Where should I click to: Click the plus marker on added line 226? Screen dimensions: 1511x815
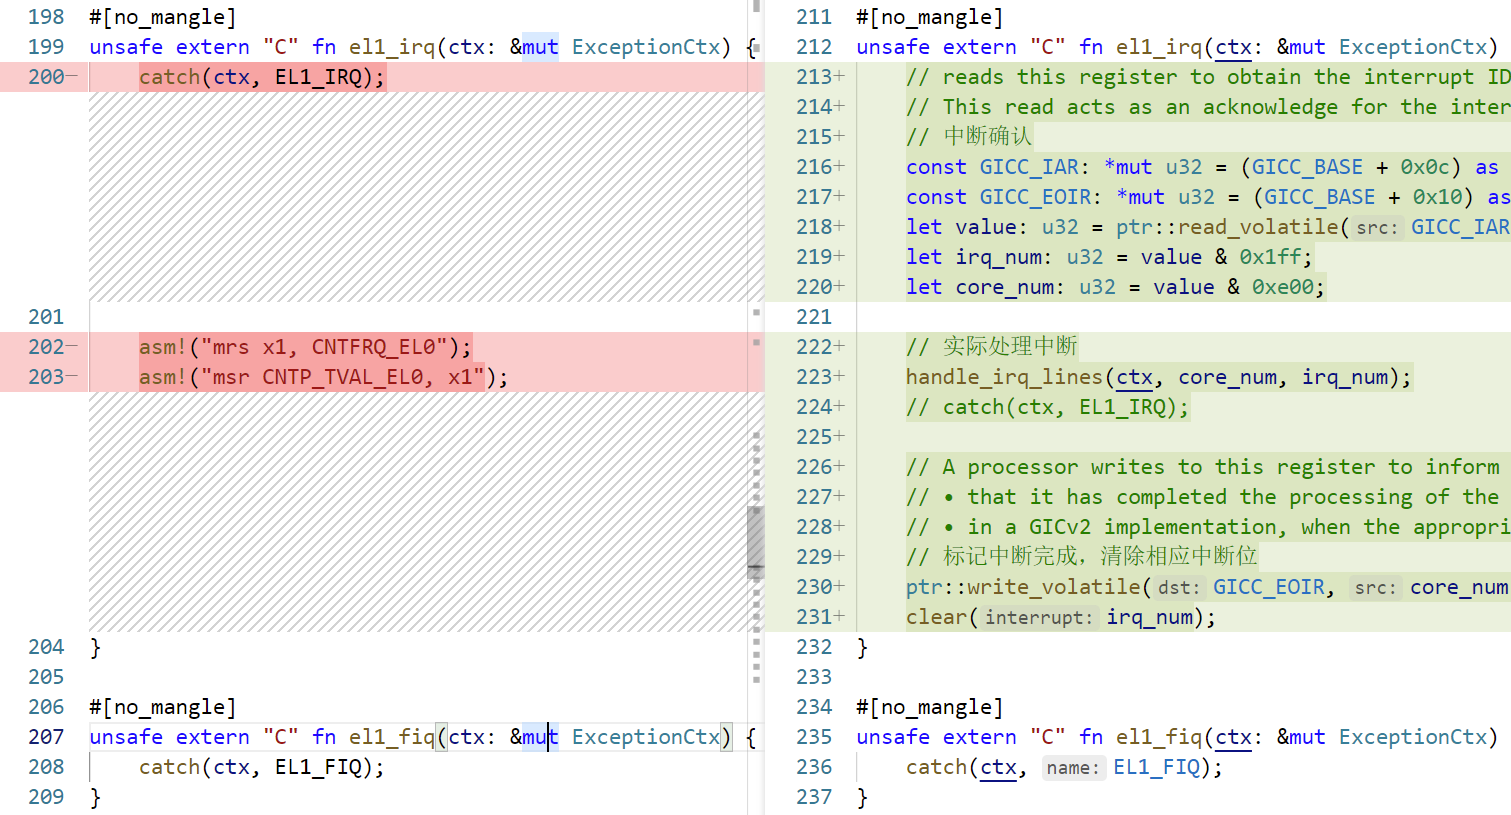pyautogui.click(x=839, y=467)
